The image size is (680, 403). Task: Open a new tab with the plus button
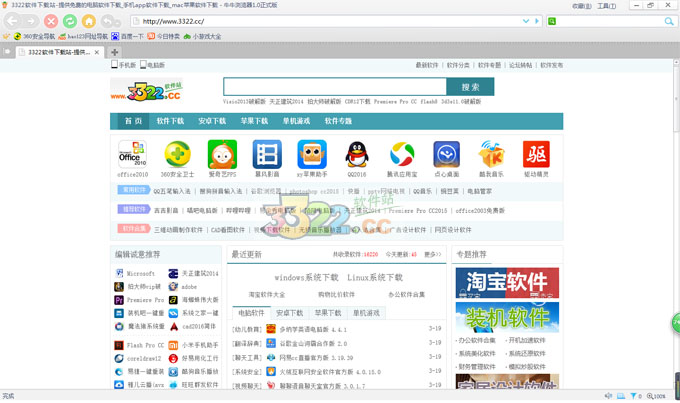coord(114,52)
